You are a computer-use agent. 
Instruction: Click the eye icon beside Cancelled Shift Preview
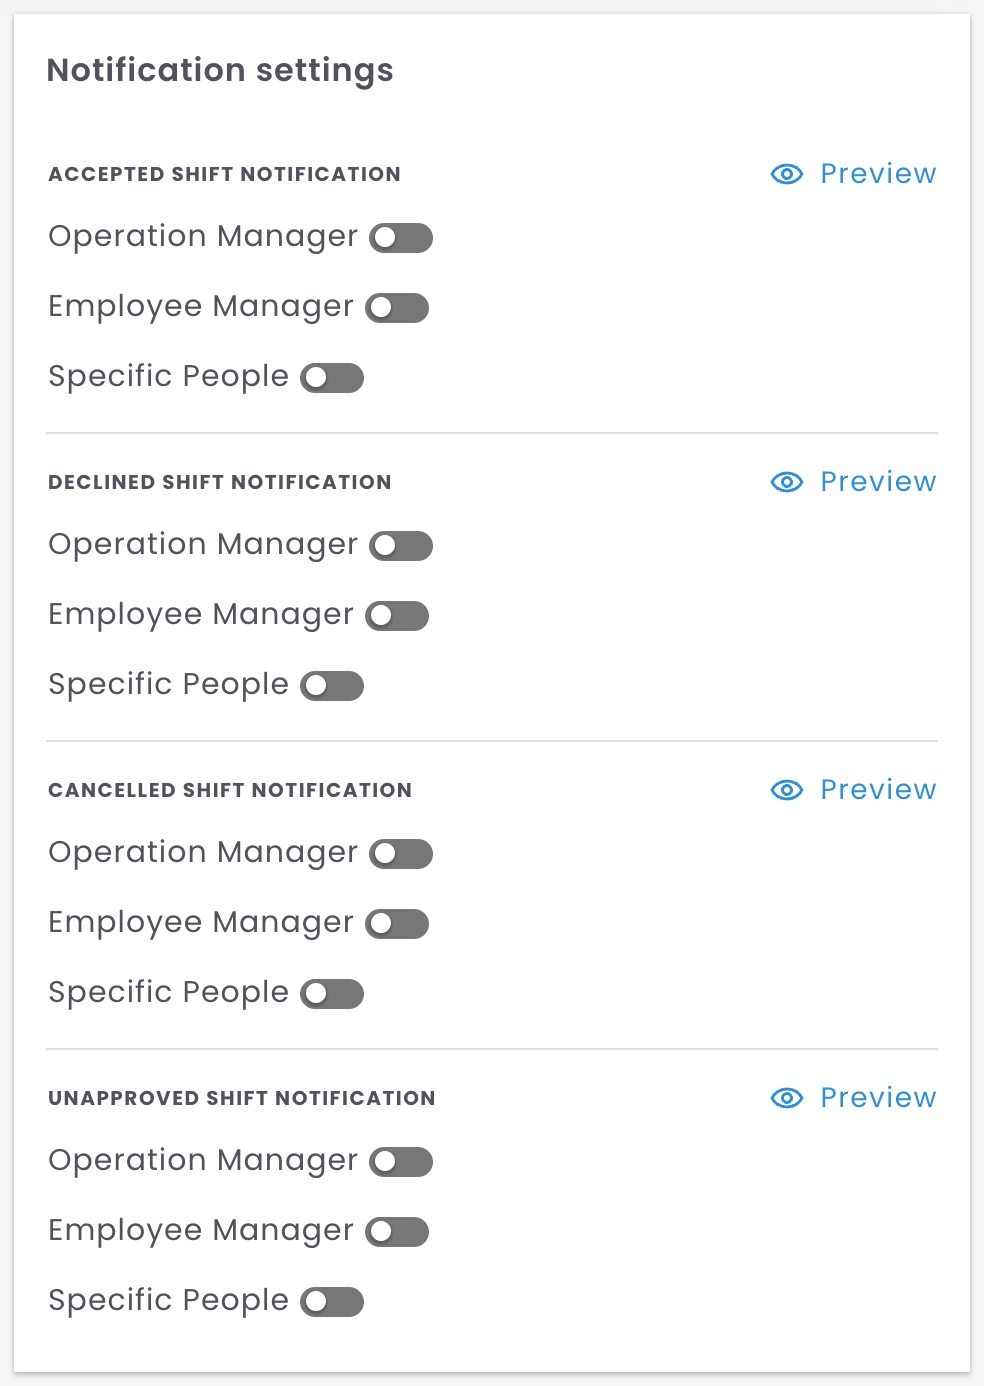[787, 790]
